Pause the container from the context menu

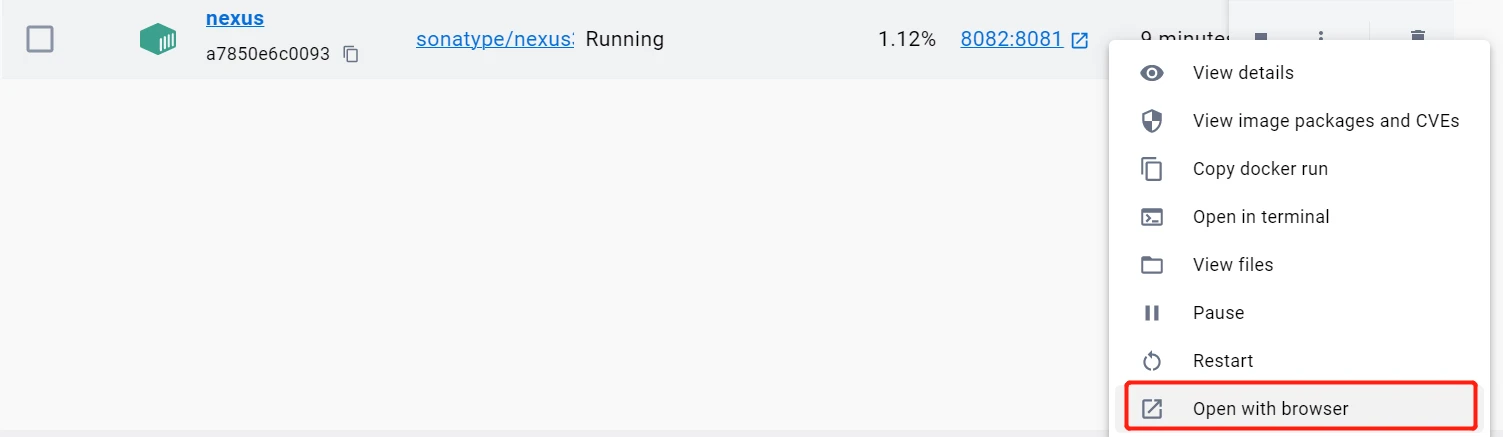click(x=1218, y=313)
